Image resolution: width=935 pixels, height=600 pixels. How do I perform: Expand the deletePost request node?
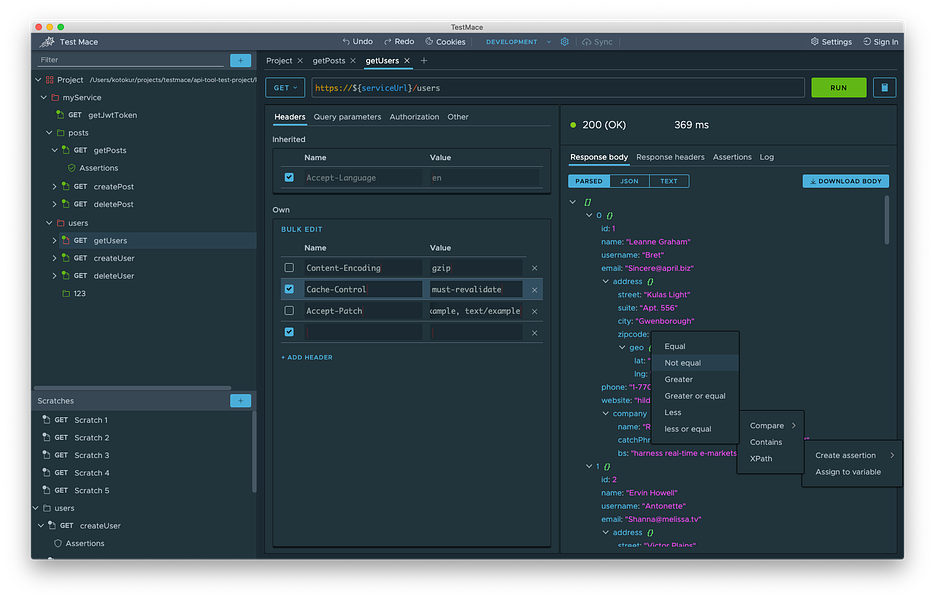coord(54,204)
